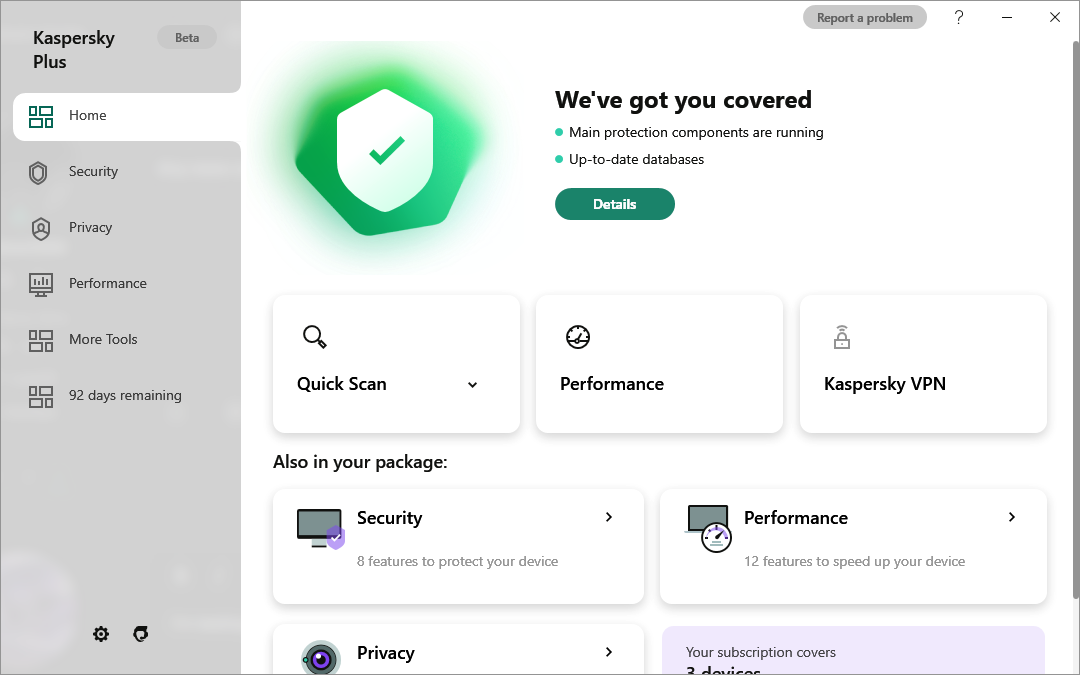This screenshot has width=1080, height=675.
Task: Click the Report a problem button
Action: click(x=864, y=18)
